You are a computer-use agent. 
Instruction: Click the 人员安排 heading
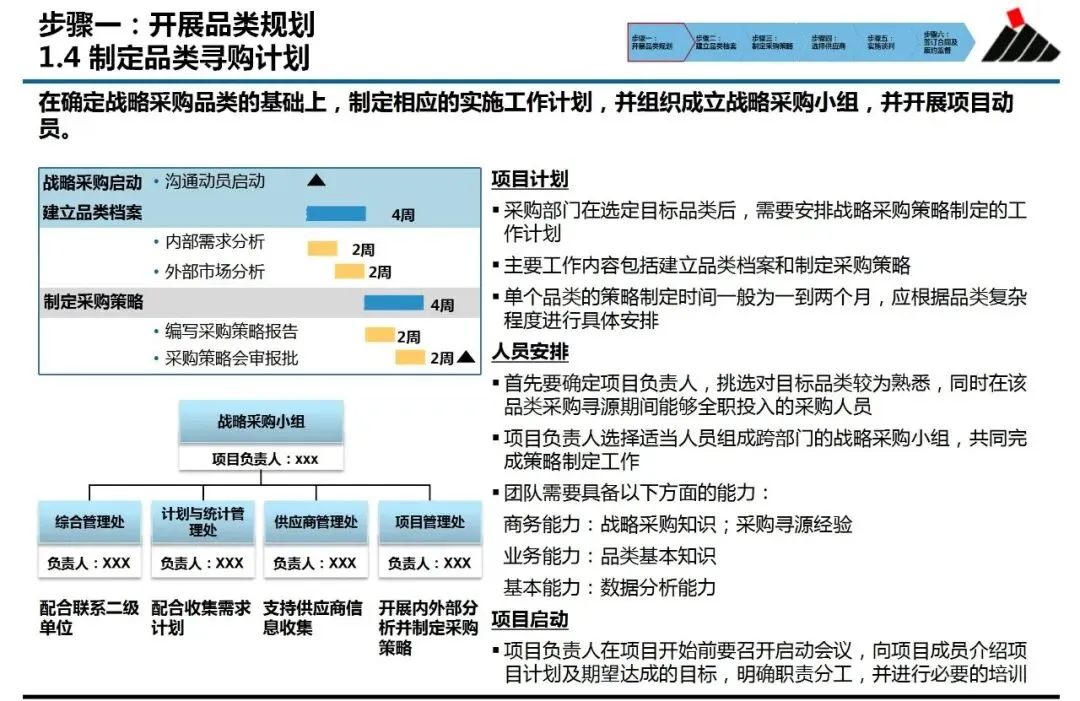(x=530, y=351)
